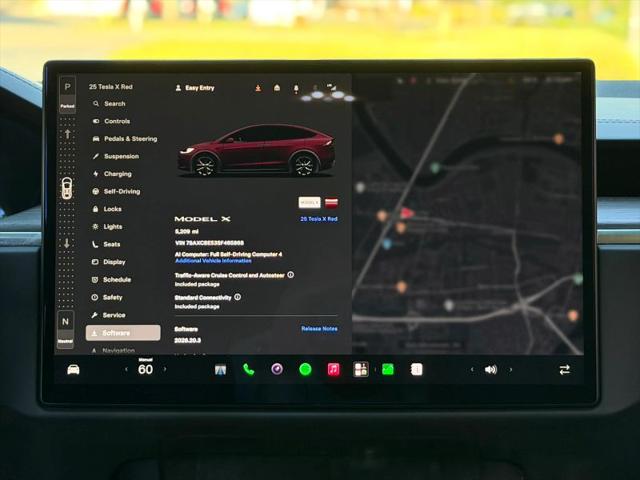Tap the volume speaker icon
This screenshot has height=480, width=640.
tap(491, 370)
